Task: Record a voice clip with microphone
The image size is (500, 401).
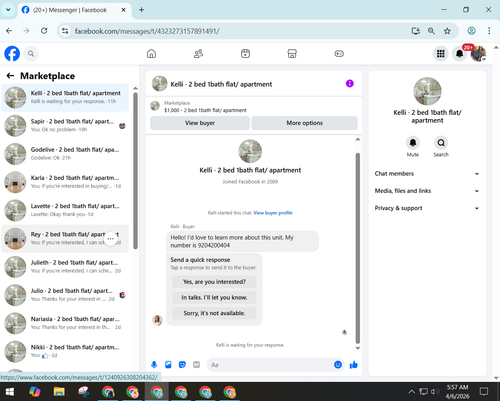Action: pos(154,365)
